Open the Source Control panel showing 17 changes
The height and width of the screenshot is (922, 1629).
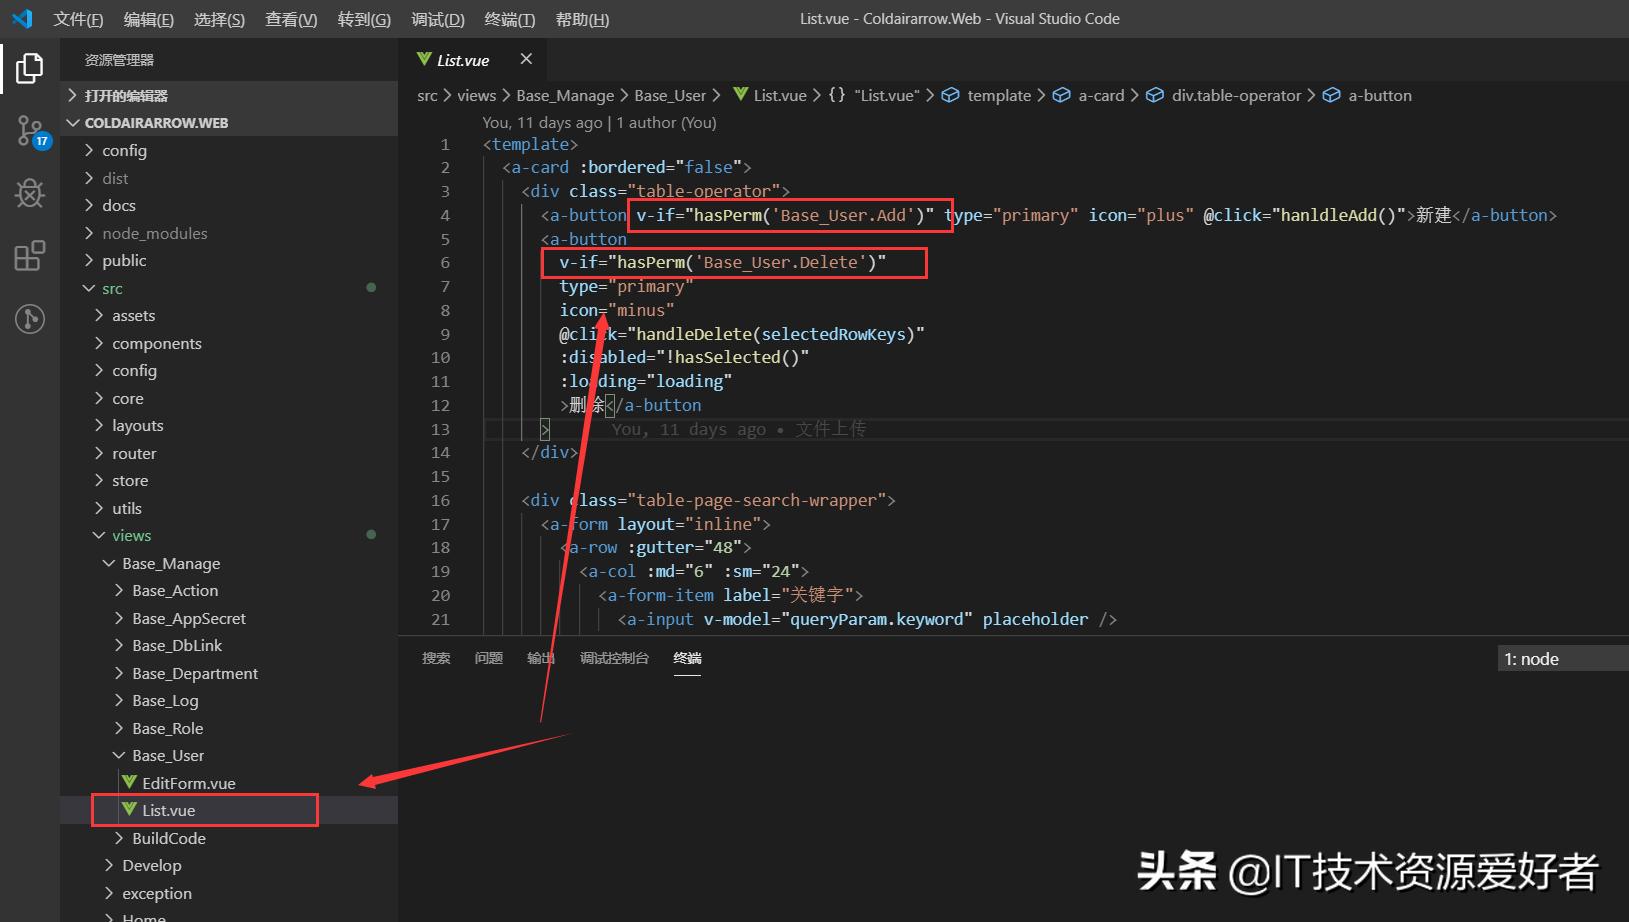coord(28,131)
